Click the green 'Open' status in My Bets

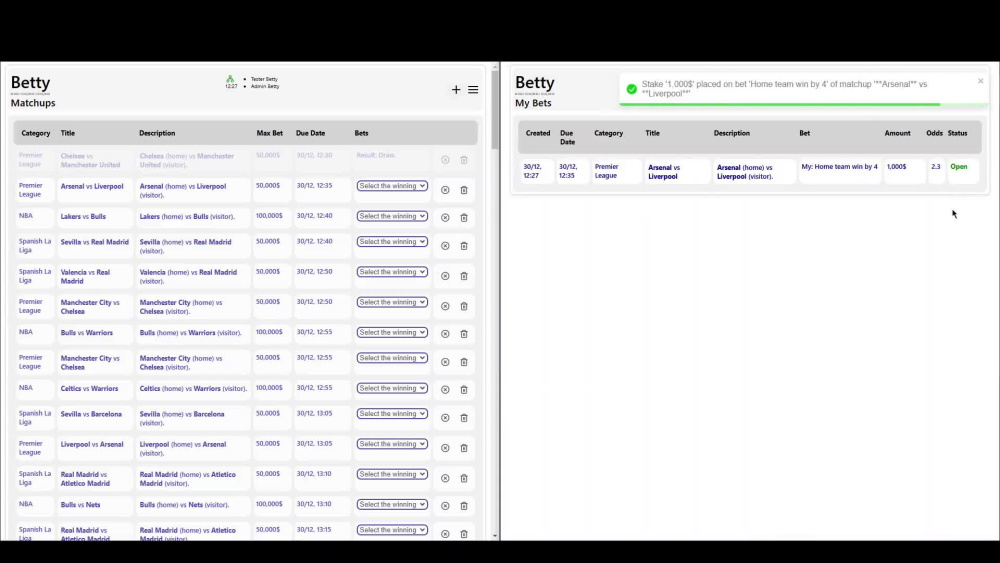coord(959,166)
